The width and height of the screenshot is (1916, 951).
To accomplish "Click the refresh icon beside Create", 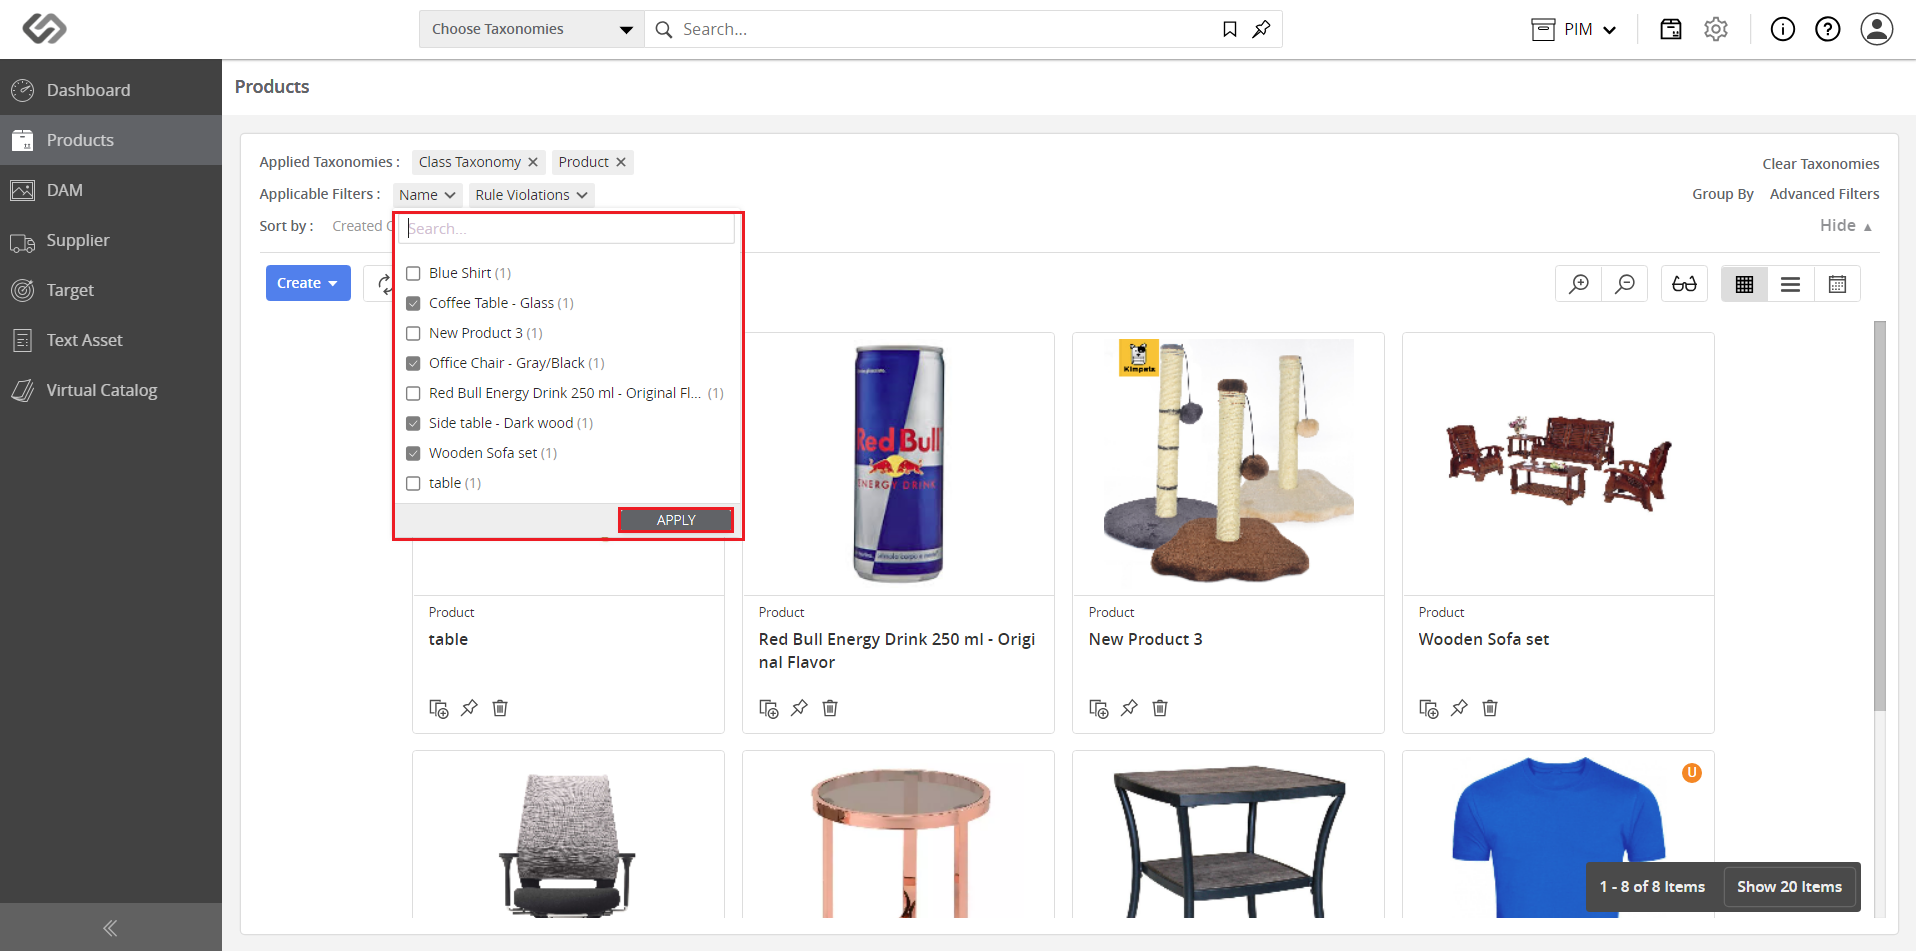I will (383, 284).
